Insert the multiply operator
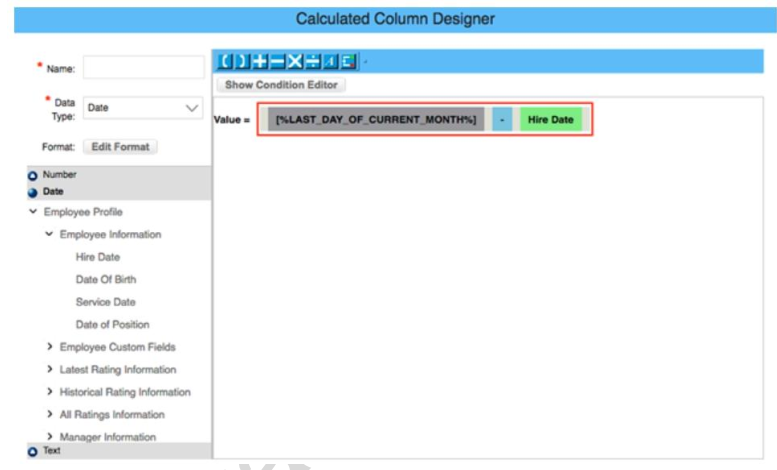The image size is (777, 470). click(295, 62)
